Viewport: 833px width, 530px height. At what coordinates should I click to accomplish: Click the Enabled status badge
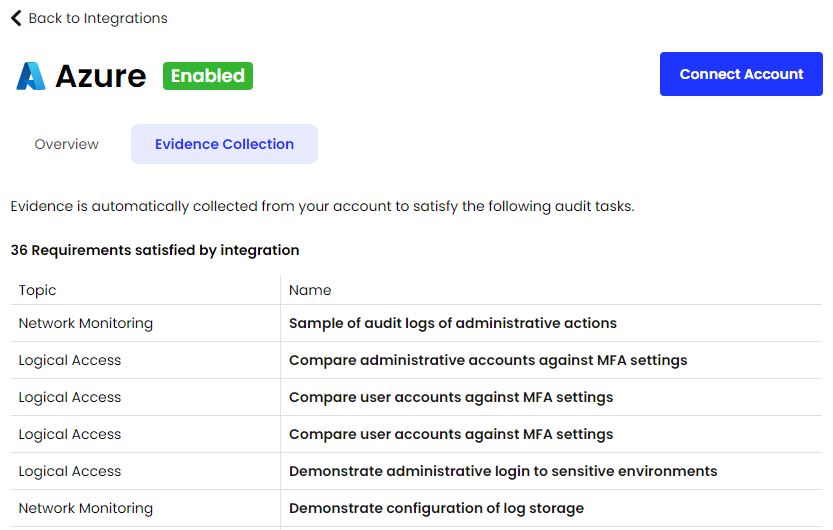(208, 76)
